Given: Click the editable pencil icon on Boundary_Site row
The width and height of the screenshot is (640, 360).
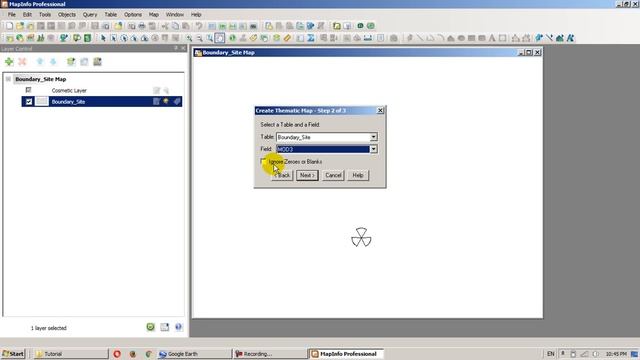Looking at the screenshot, I should tap(156, 101).
